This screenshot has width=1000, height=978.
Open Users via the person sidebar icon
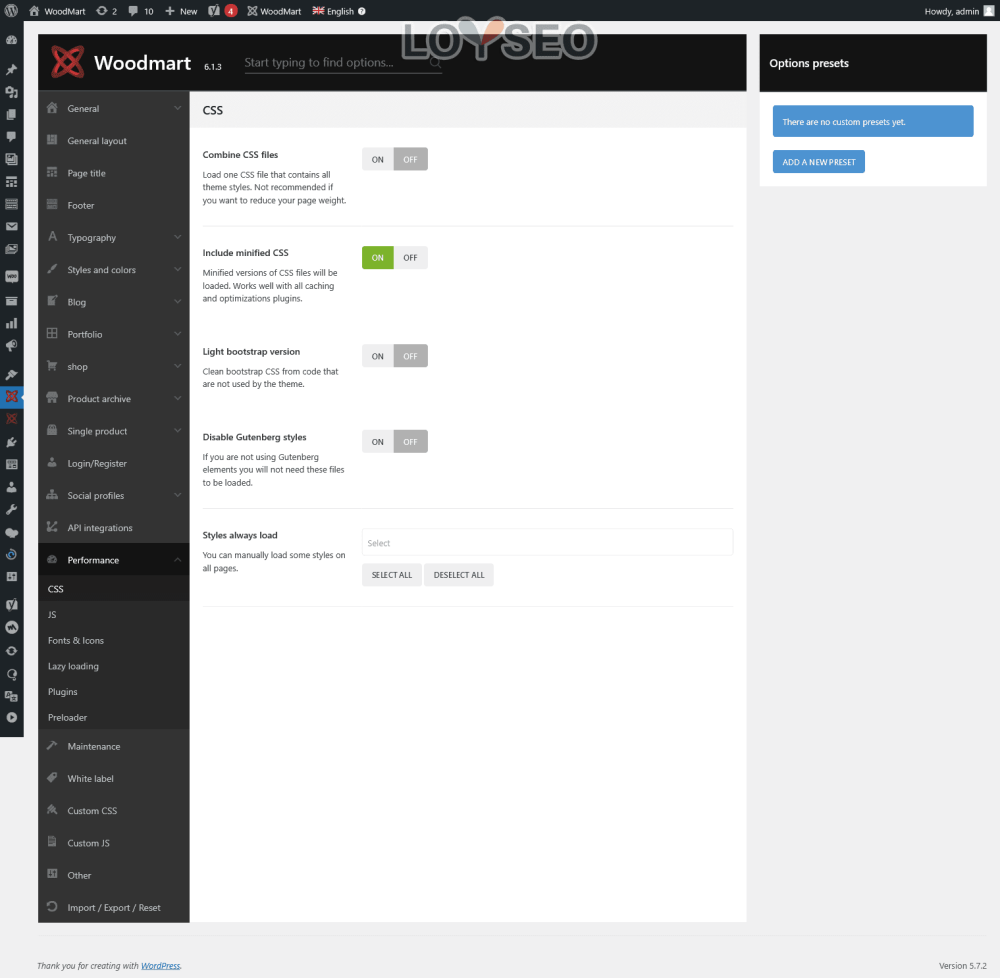point(11,487)
